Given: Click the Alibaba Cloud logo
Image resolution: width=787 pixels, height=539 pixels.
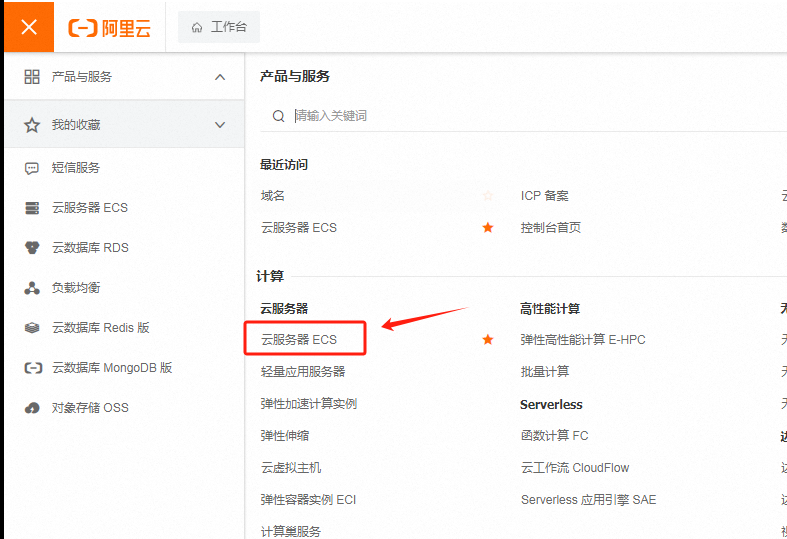Looking at the screenshot, I should (x=110, y=28).
